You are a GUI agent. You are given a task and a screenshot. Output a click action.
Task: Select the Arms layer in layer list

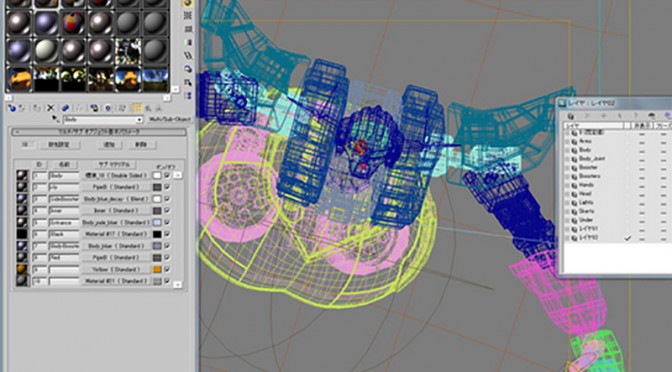(x=585, y=141)
